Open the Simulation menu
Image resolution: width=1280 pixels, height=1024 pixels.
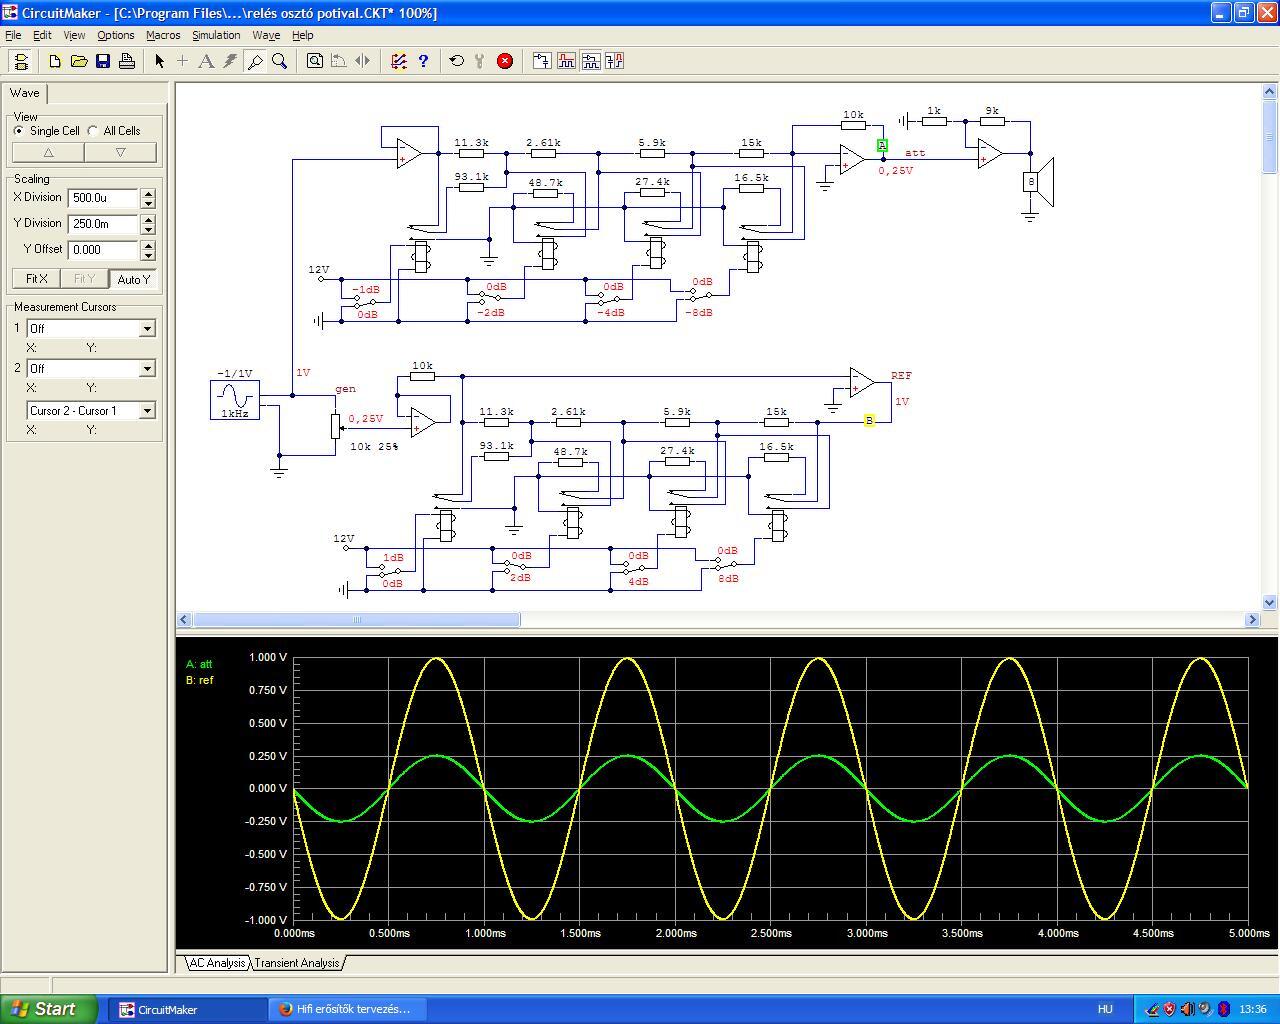[216, 35]
